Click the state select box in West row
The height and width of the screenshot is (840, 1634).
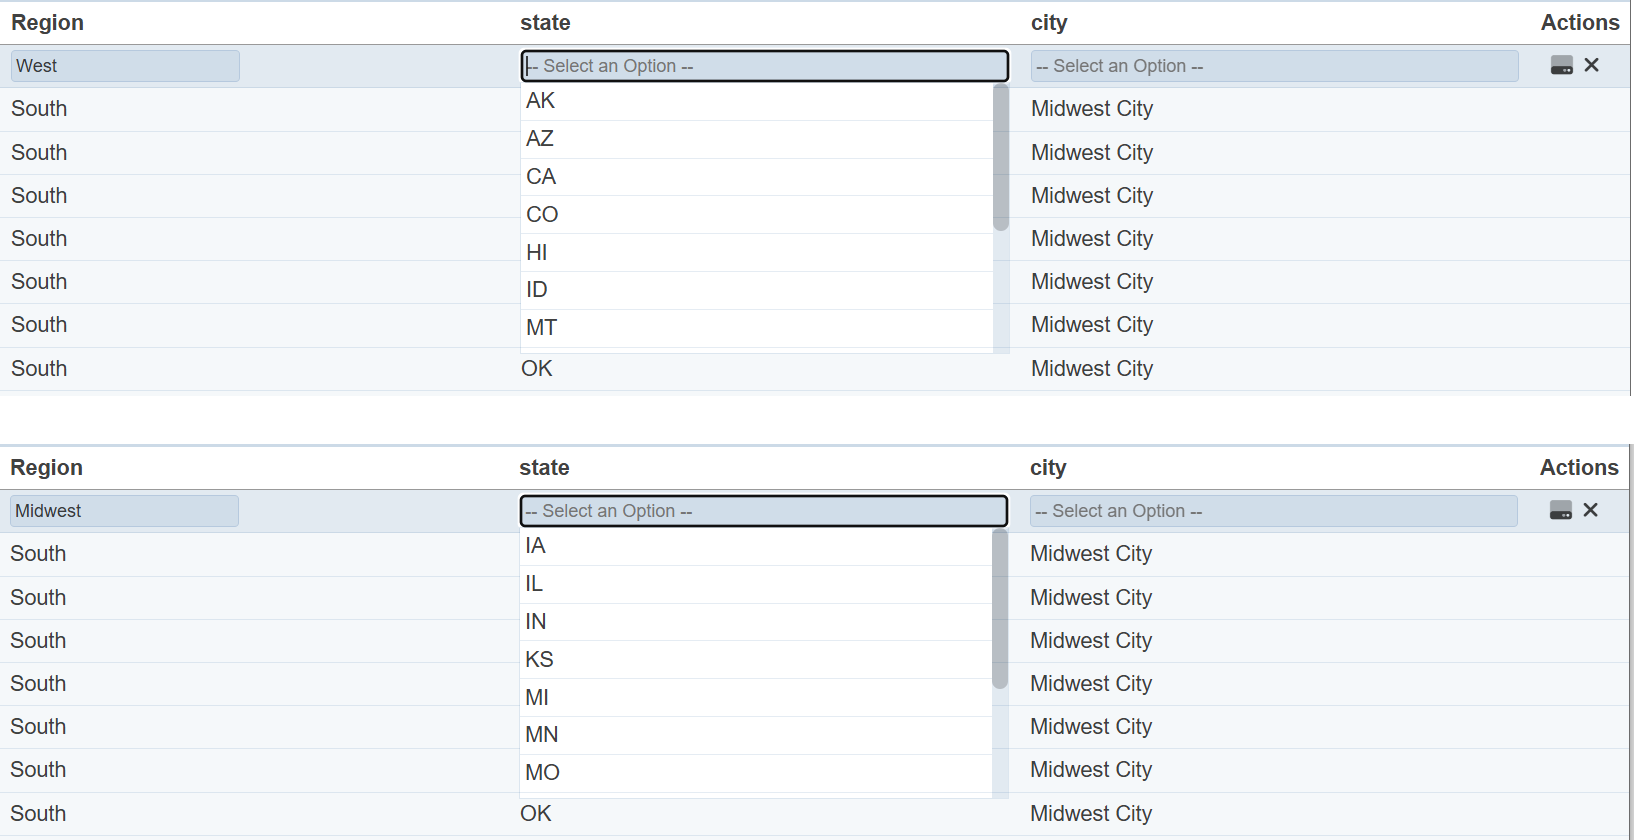[764, 66]
